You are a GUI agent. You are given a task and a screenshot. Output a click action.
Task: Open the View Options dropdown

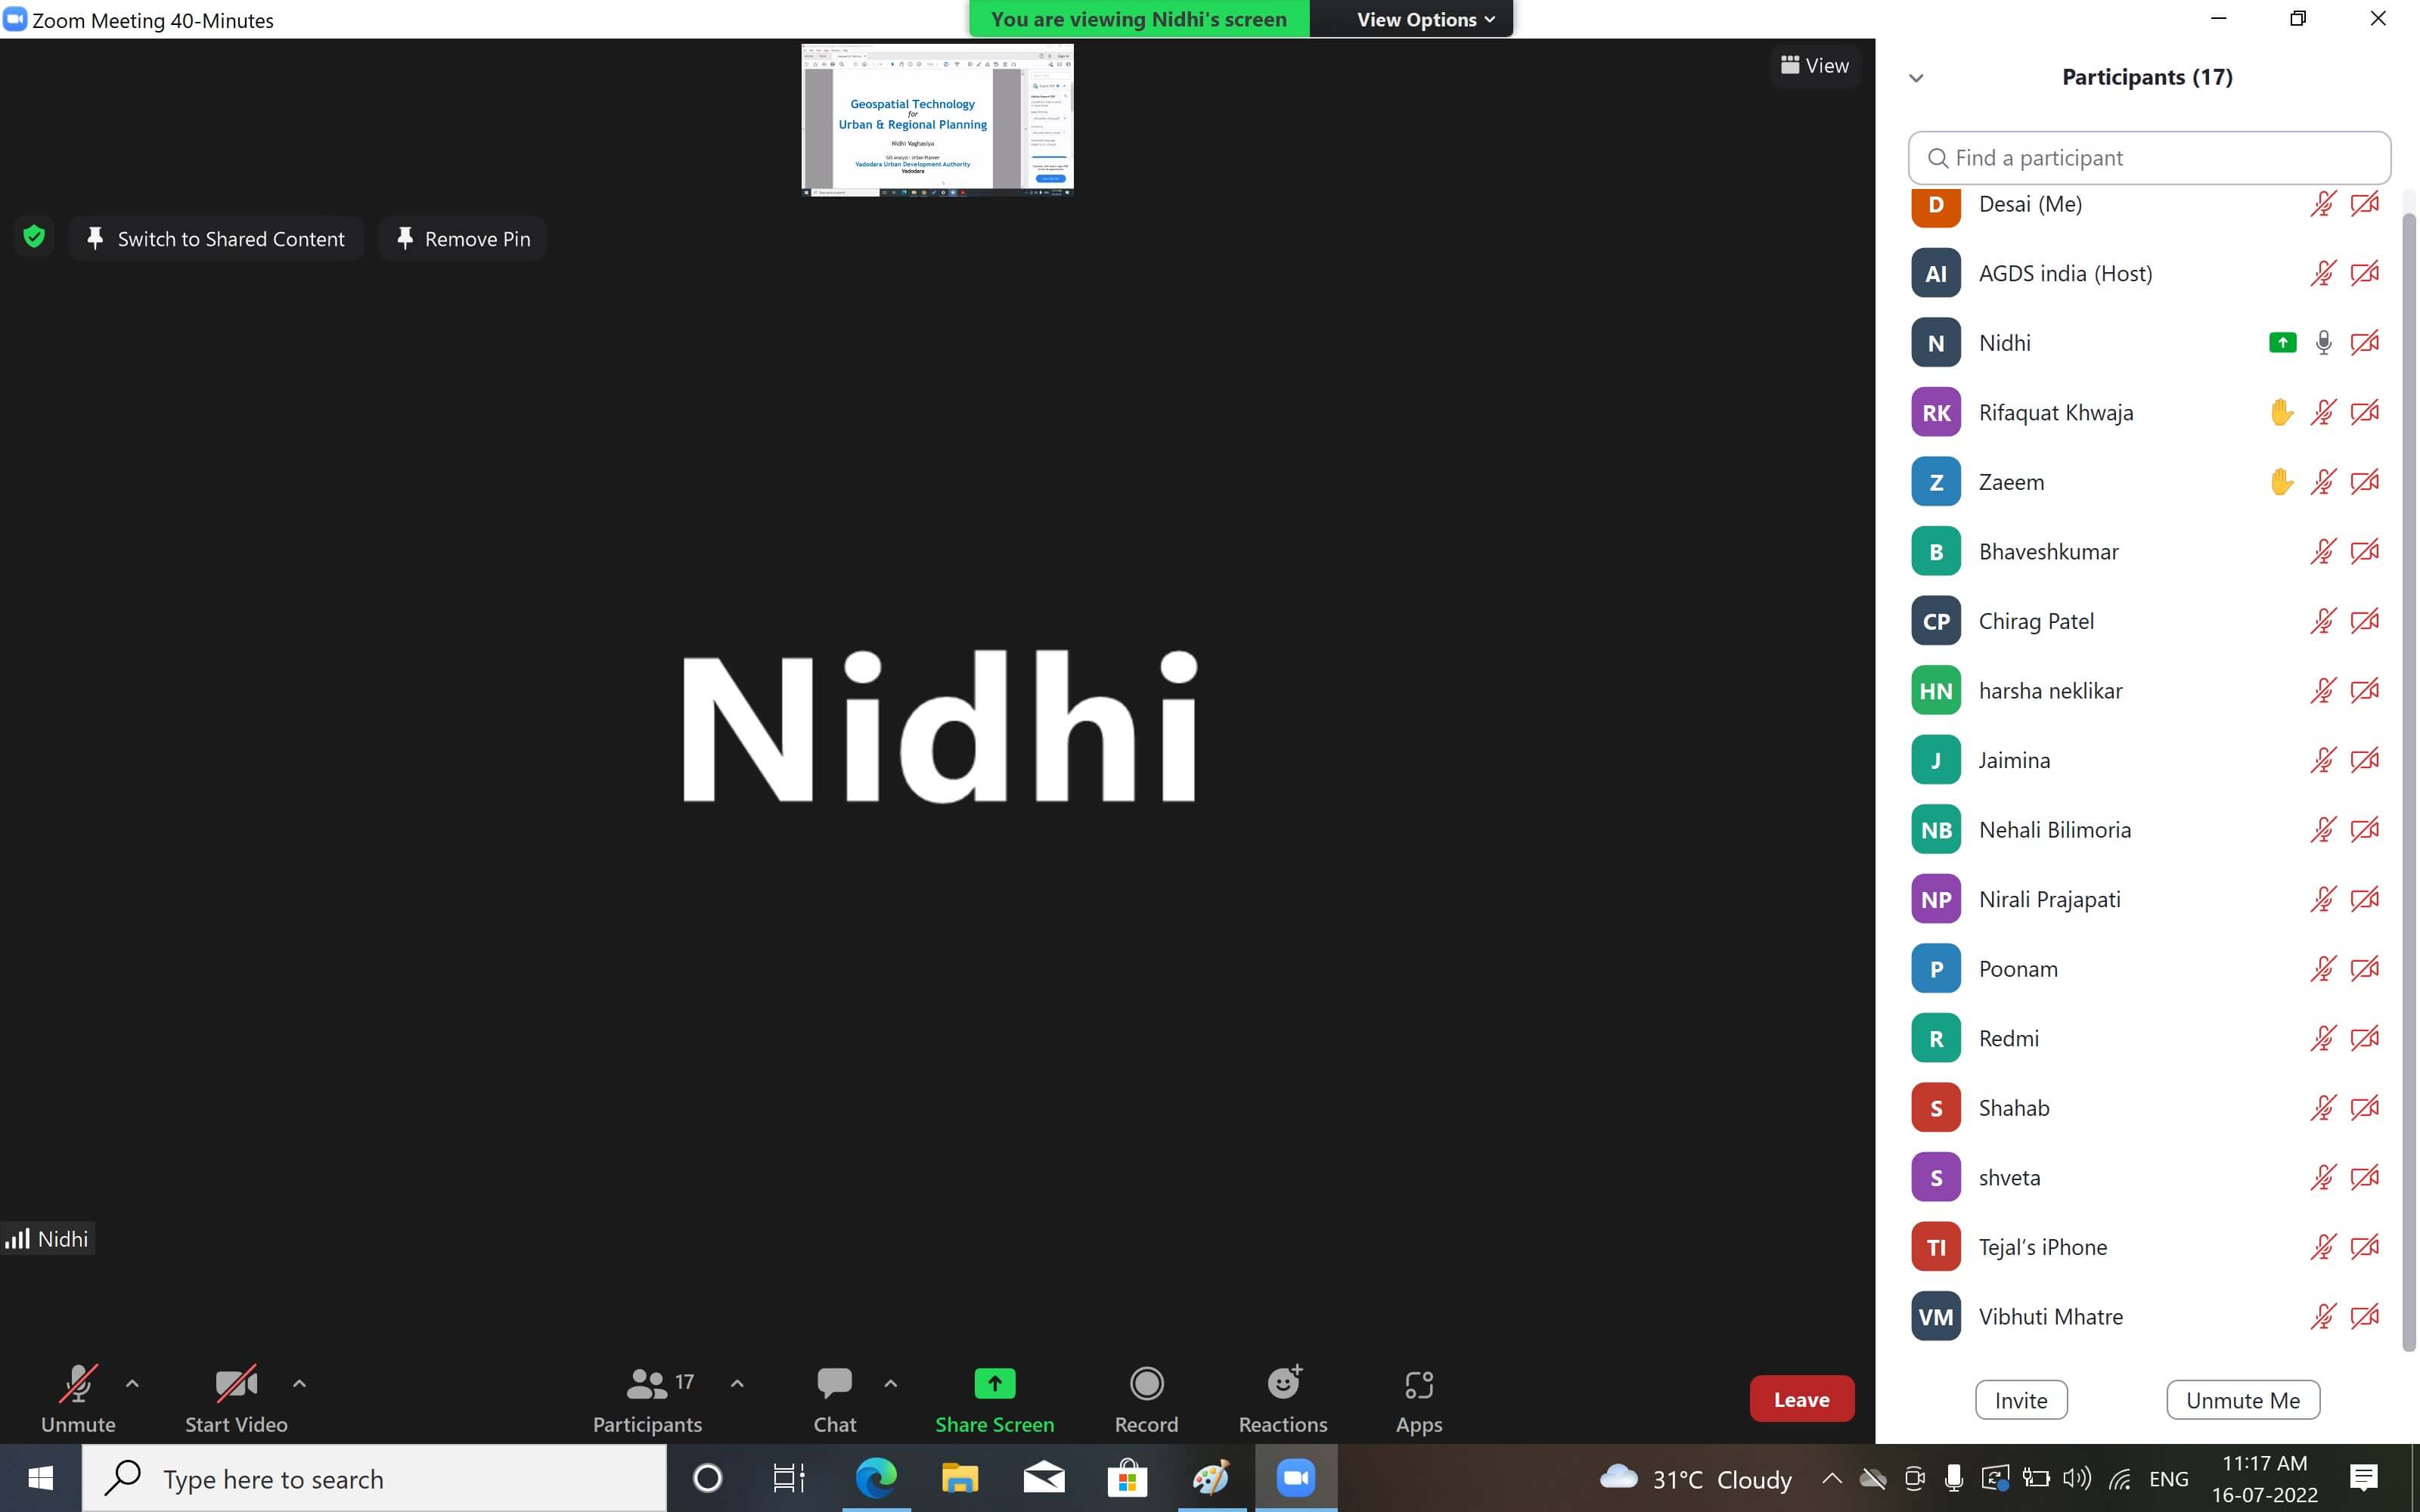(1424, 20)
